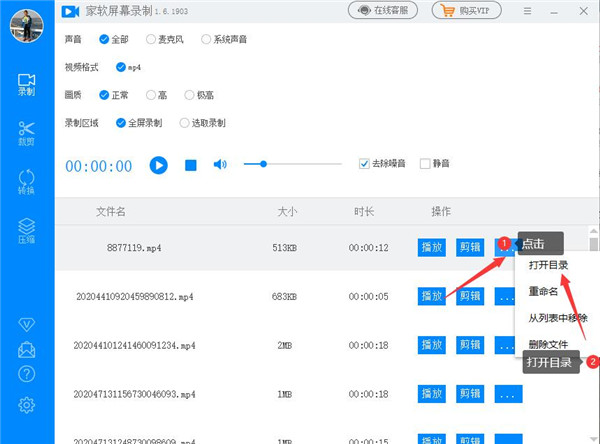Open the help question mark icon

click(26, 374)
